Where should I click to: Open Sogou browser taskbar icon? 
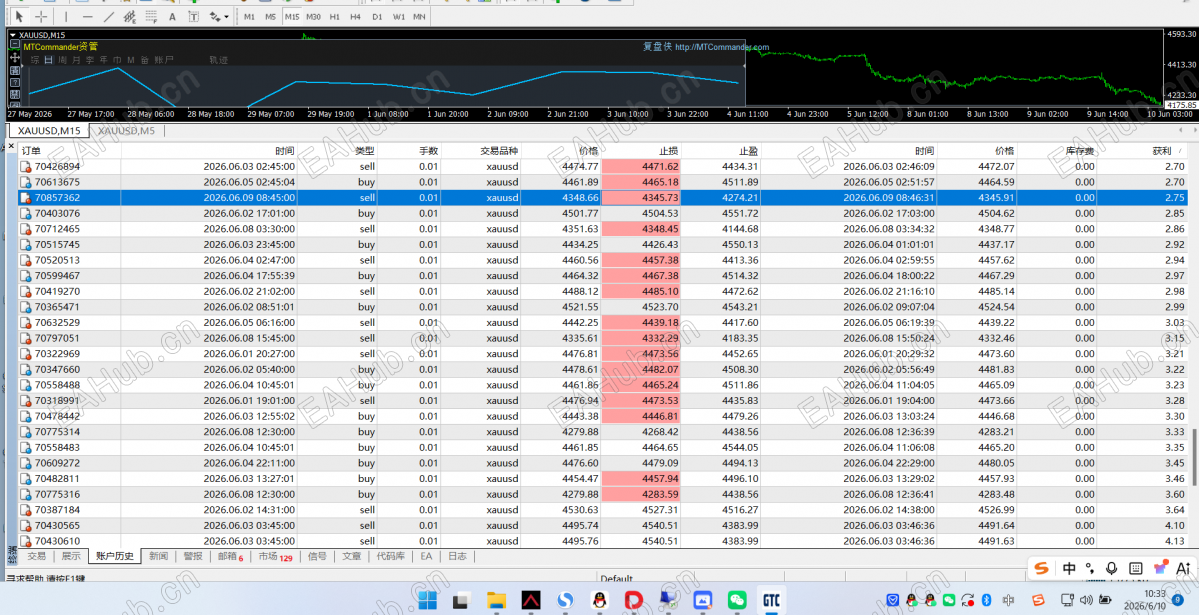click(565, 600)
